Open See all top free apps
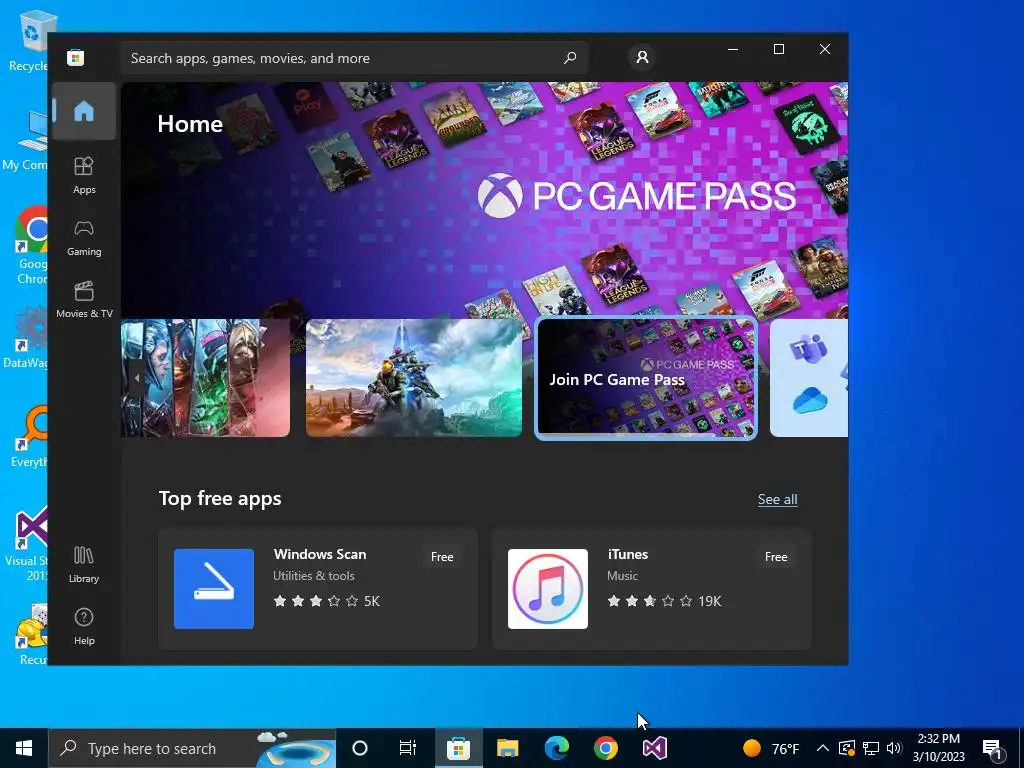The width and height of the screenshot is (1024, 768). point(777,500)
